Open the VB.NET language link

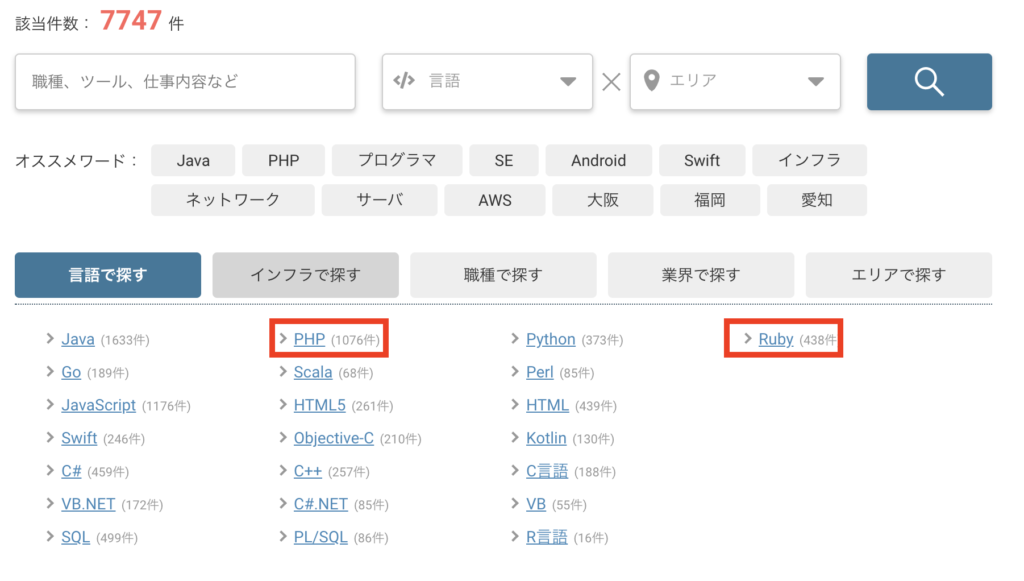point(88,504)
